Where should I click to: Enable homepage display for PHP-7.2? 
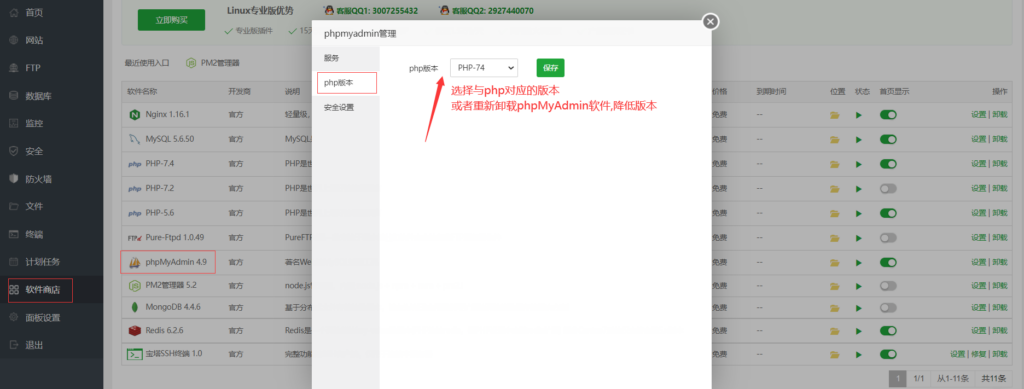click(888, 188)
